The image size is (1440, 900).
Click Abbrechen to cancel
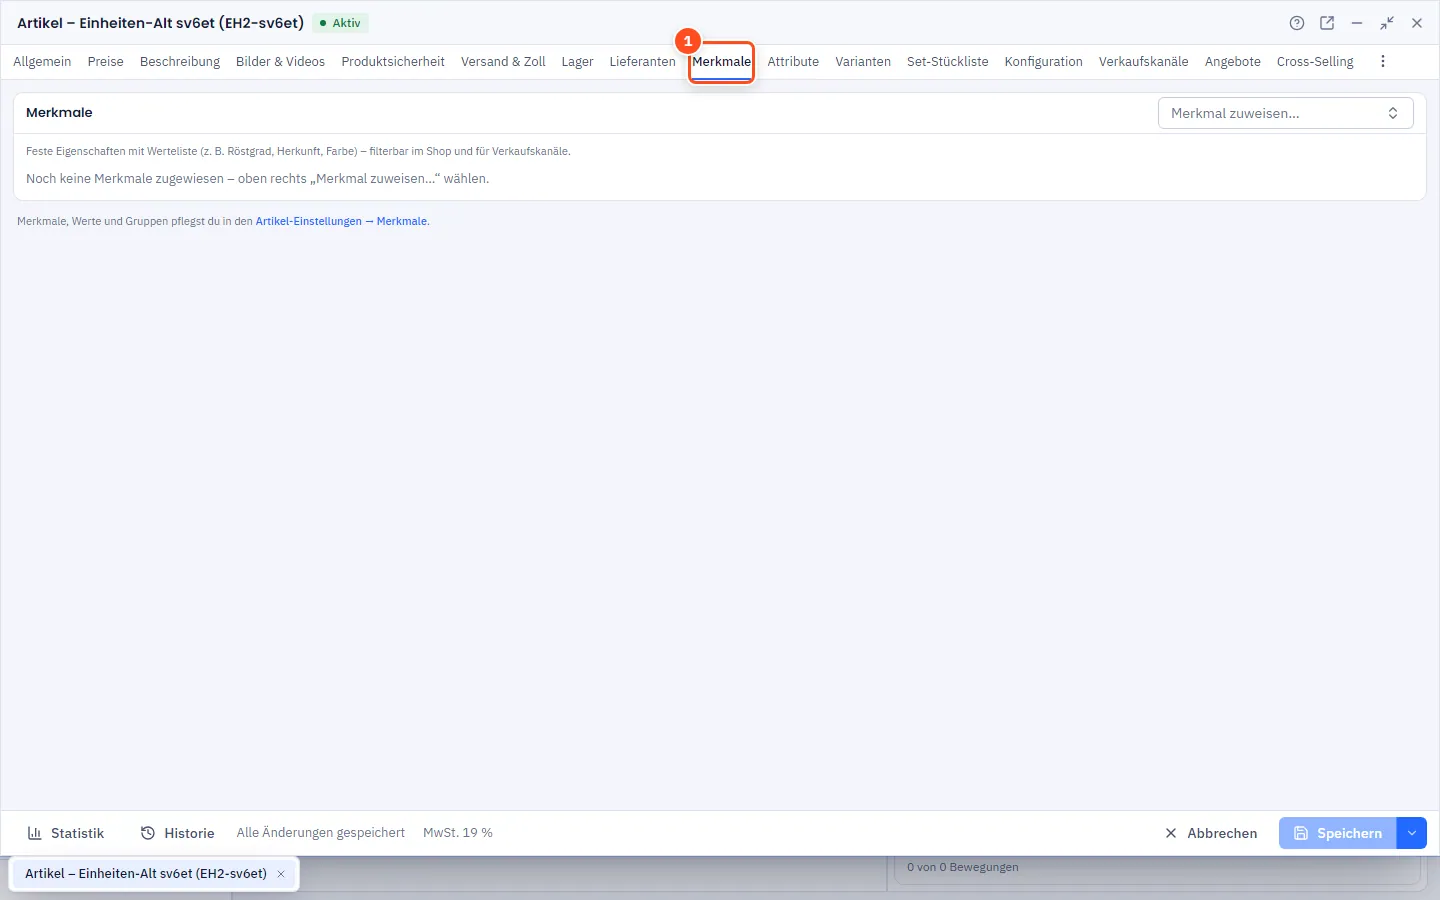pos(1211,833)
